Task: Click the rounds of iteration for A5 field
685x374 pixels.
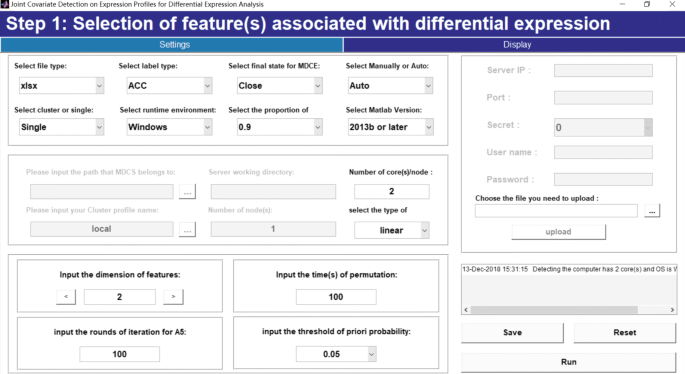Action: pos(120,354)
